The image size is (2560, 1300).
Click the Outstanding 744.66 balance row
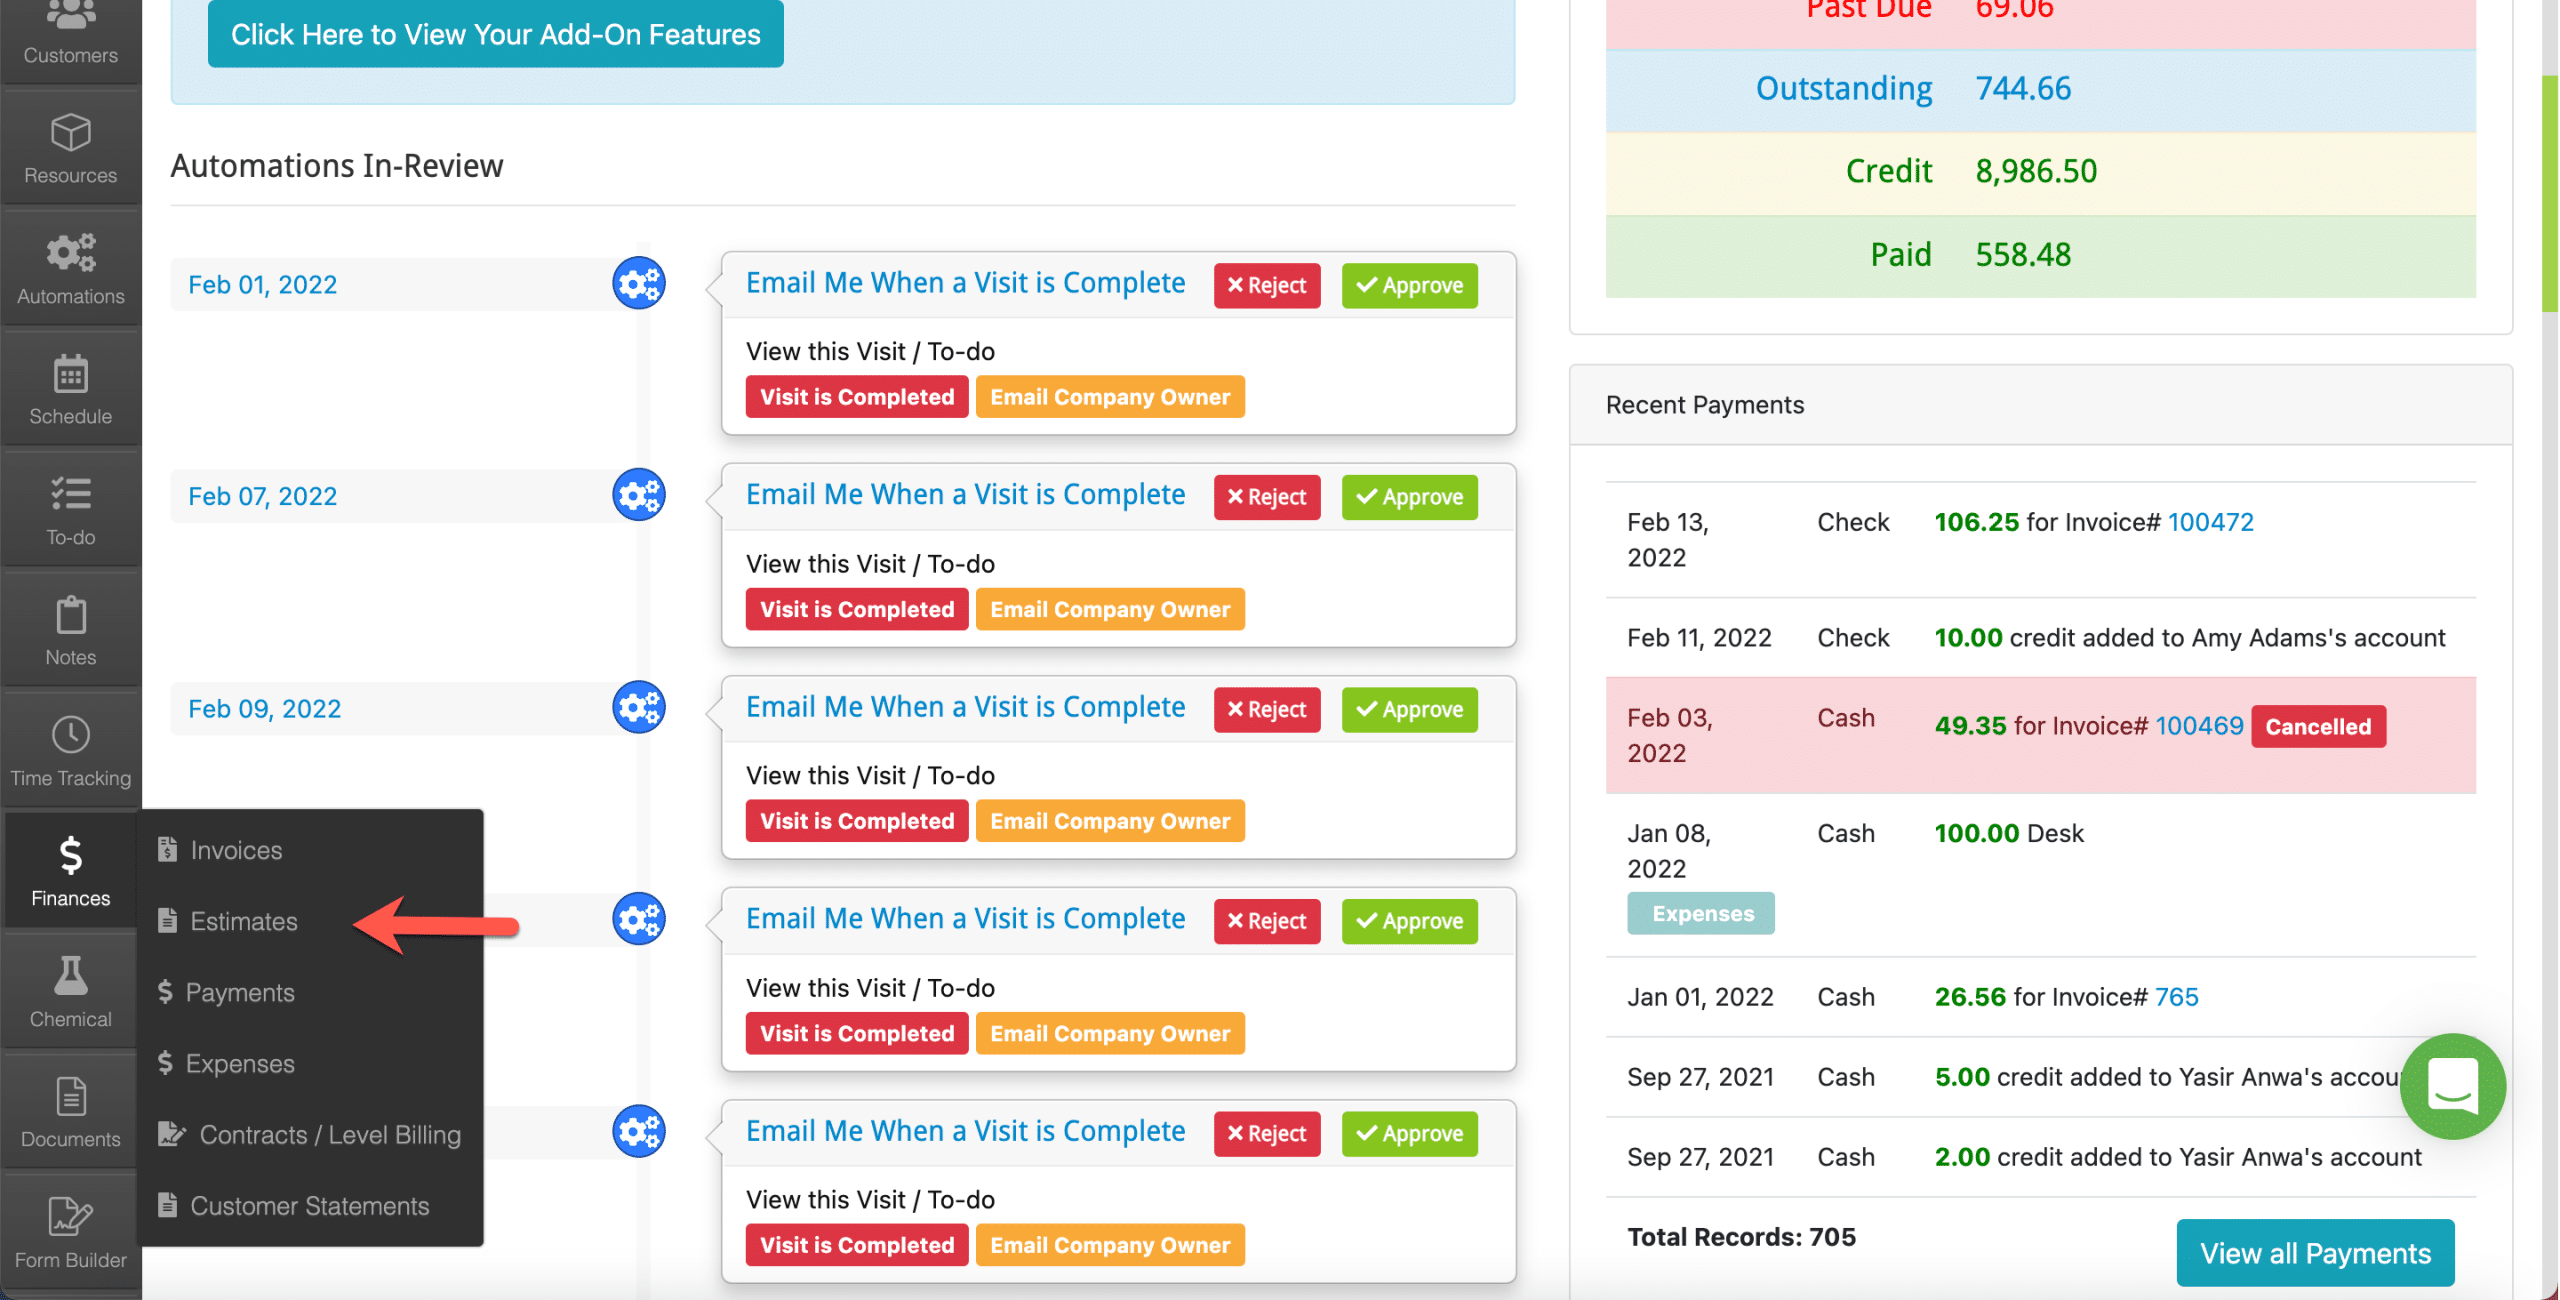coord(2040,89)
